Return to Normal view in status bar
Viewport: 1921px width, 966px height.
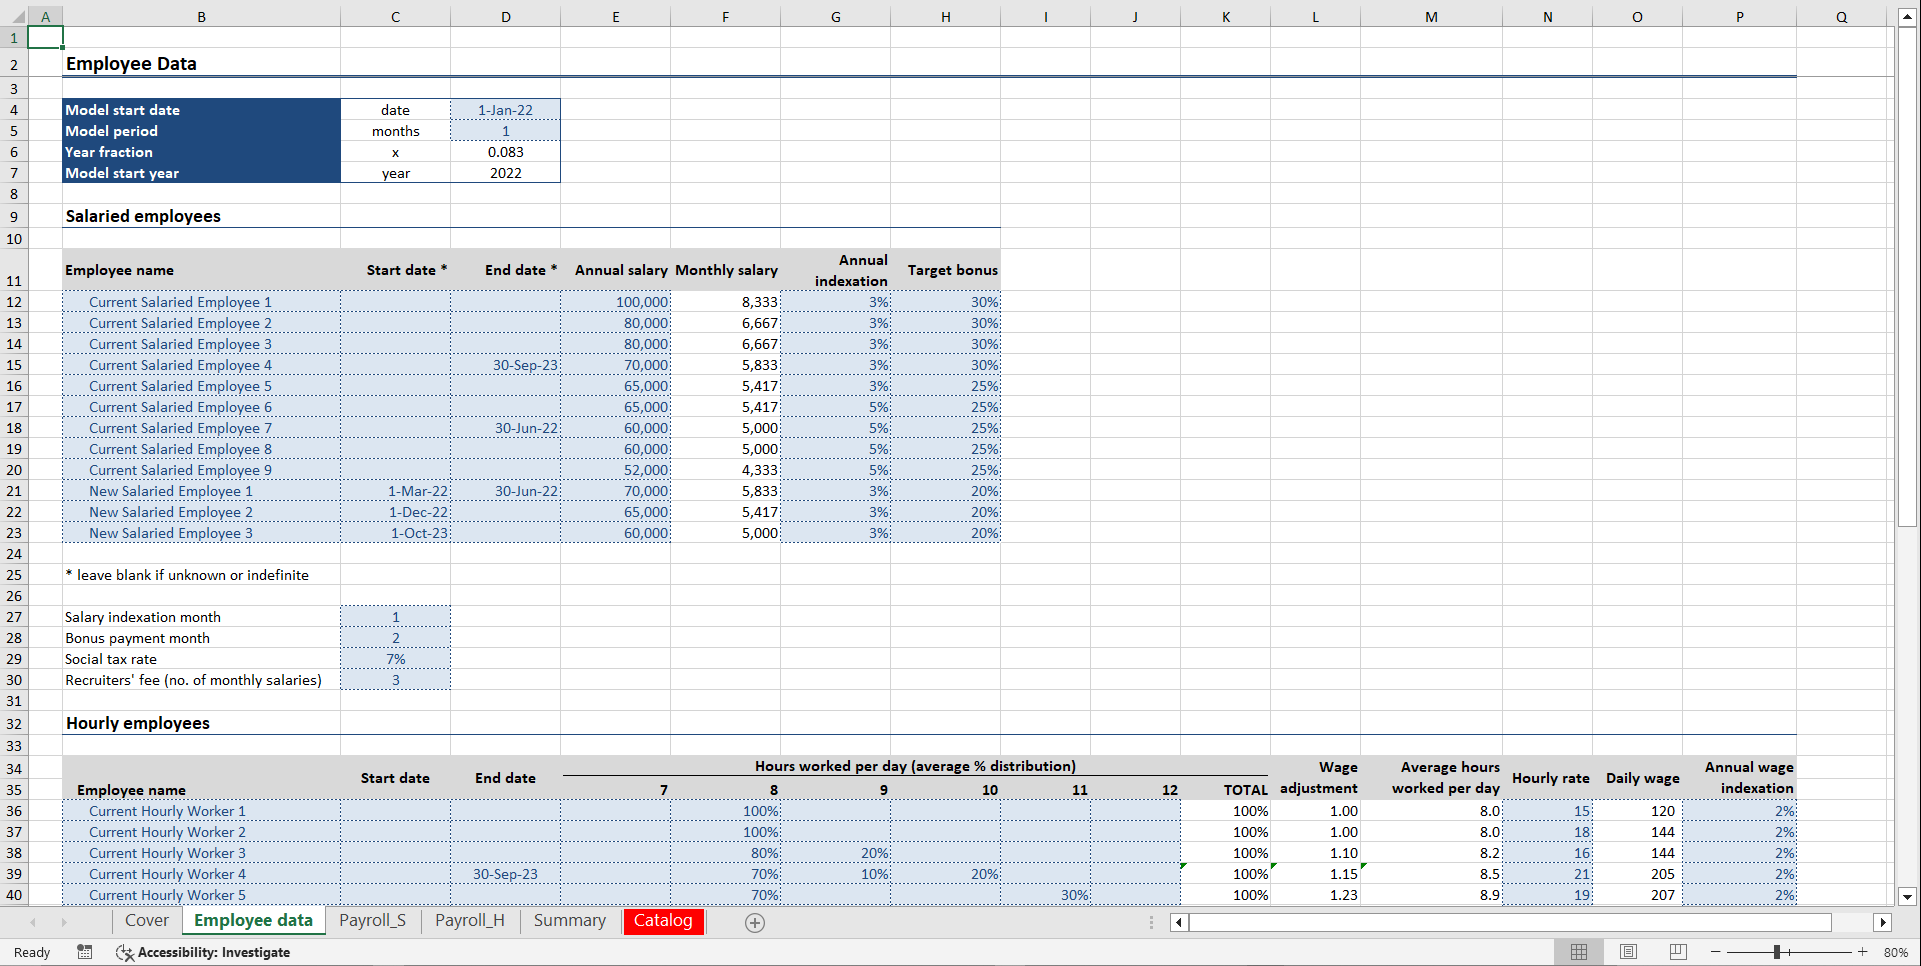(1579, 951)
